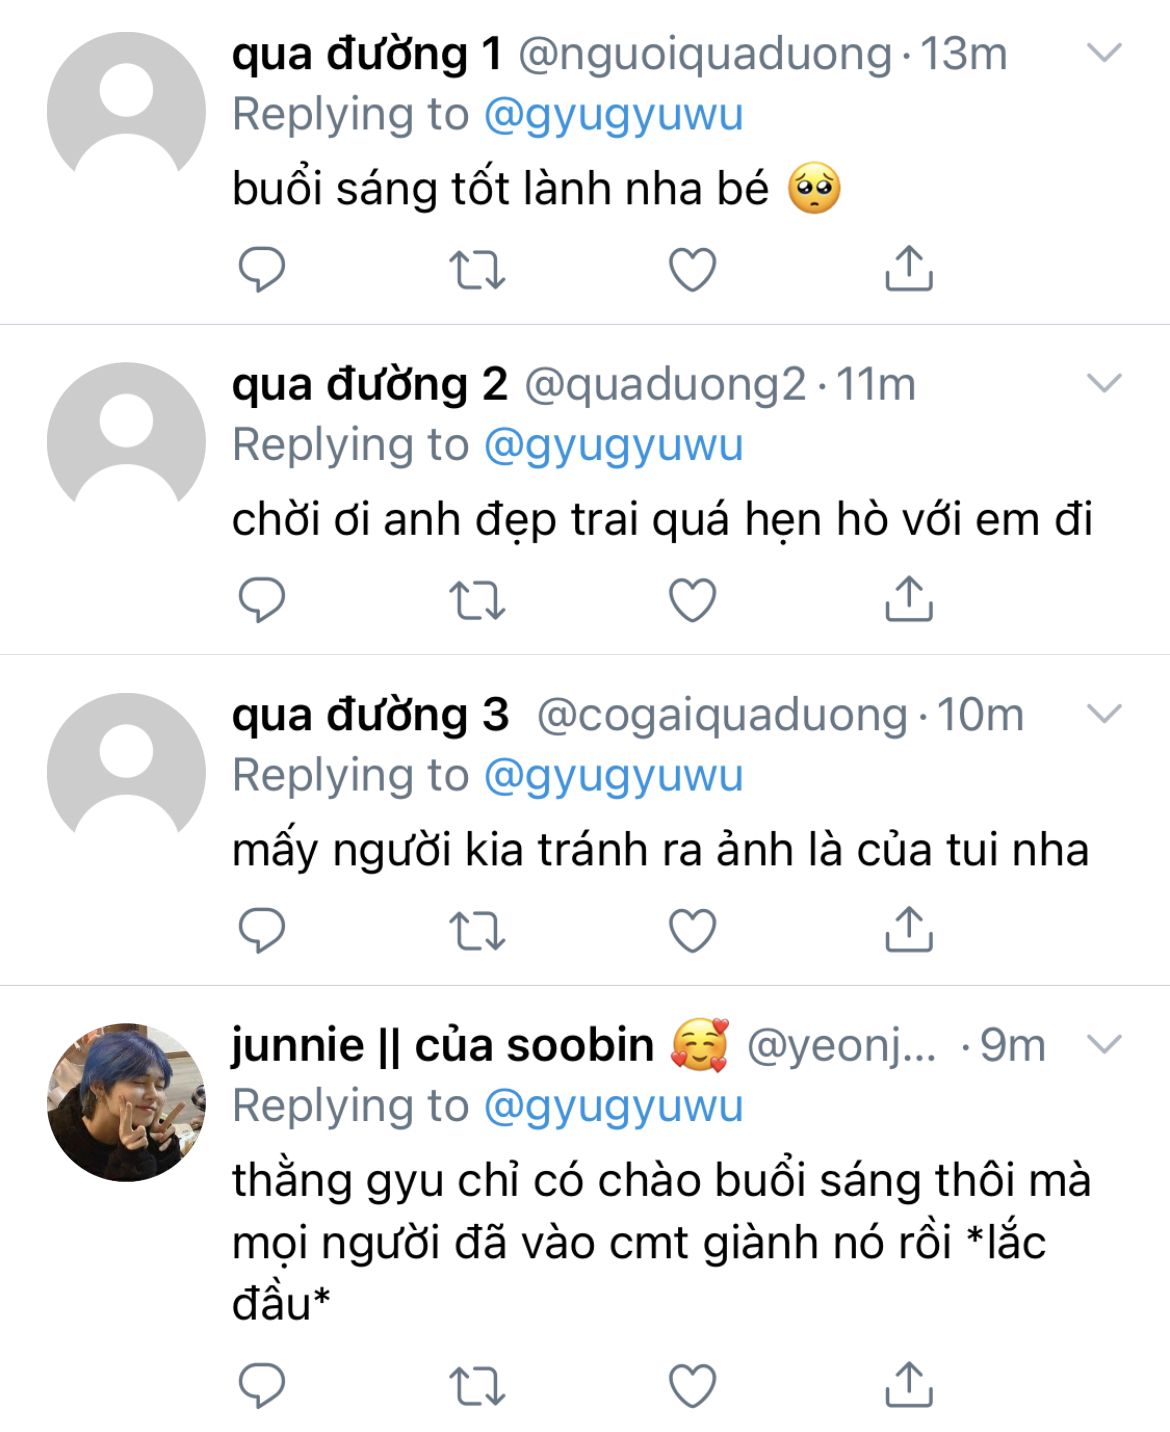The width and height of the screenshot is (1170, 1432).
Task: Like qua đường 1's tweet
Action: (692, 269)
